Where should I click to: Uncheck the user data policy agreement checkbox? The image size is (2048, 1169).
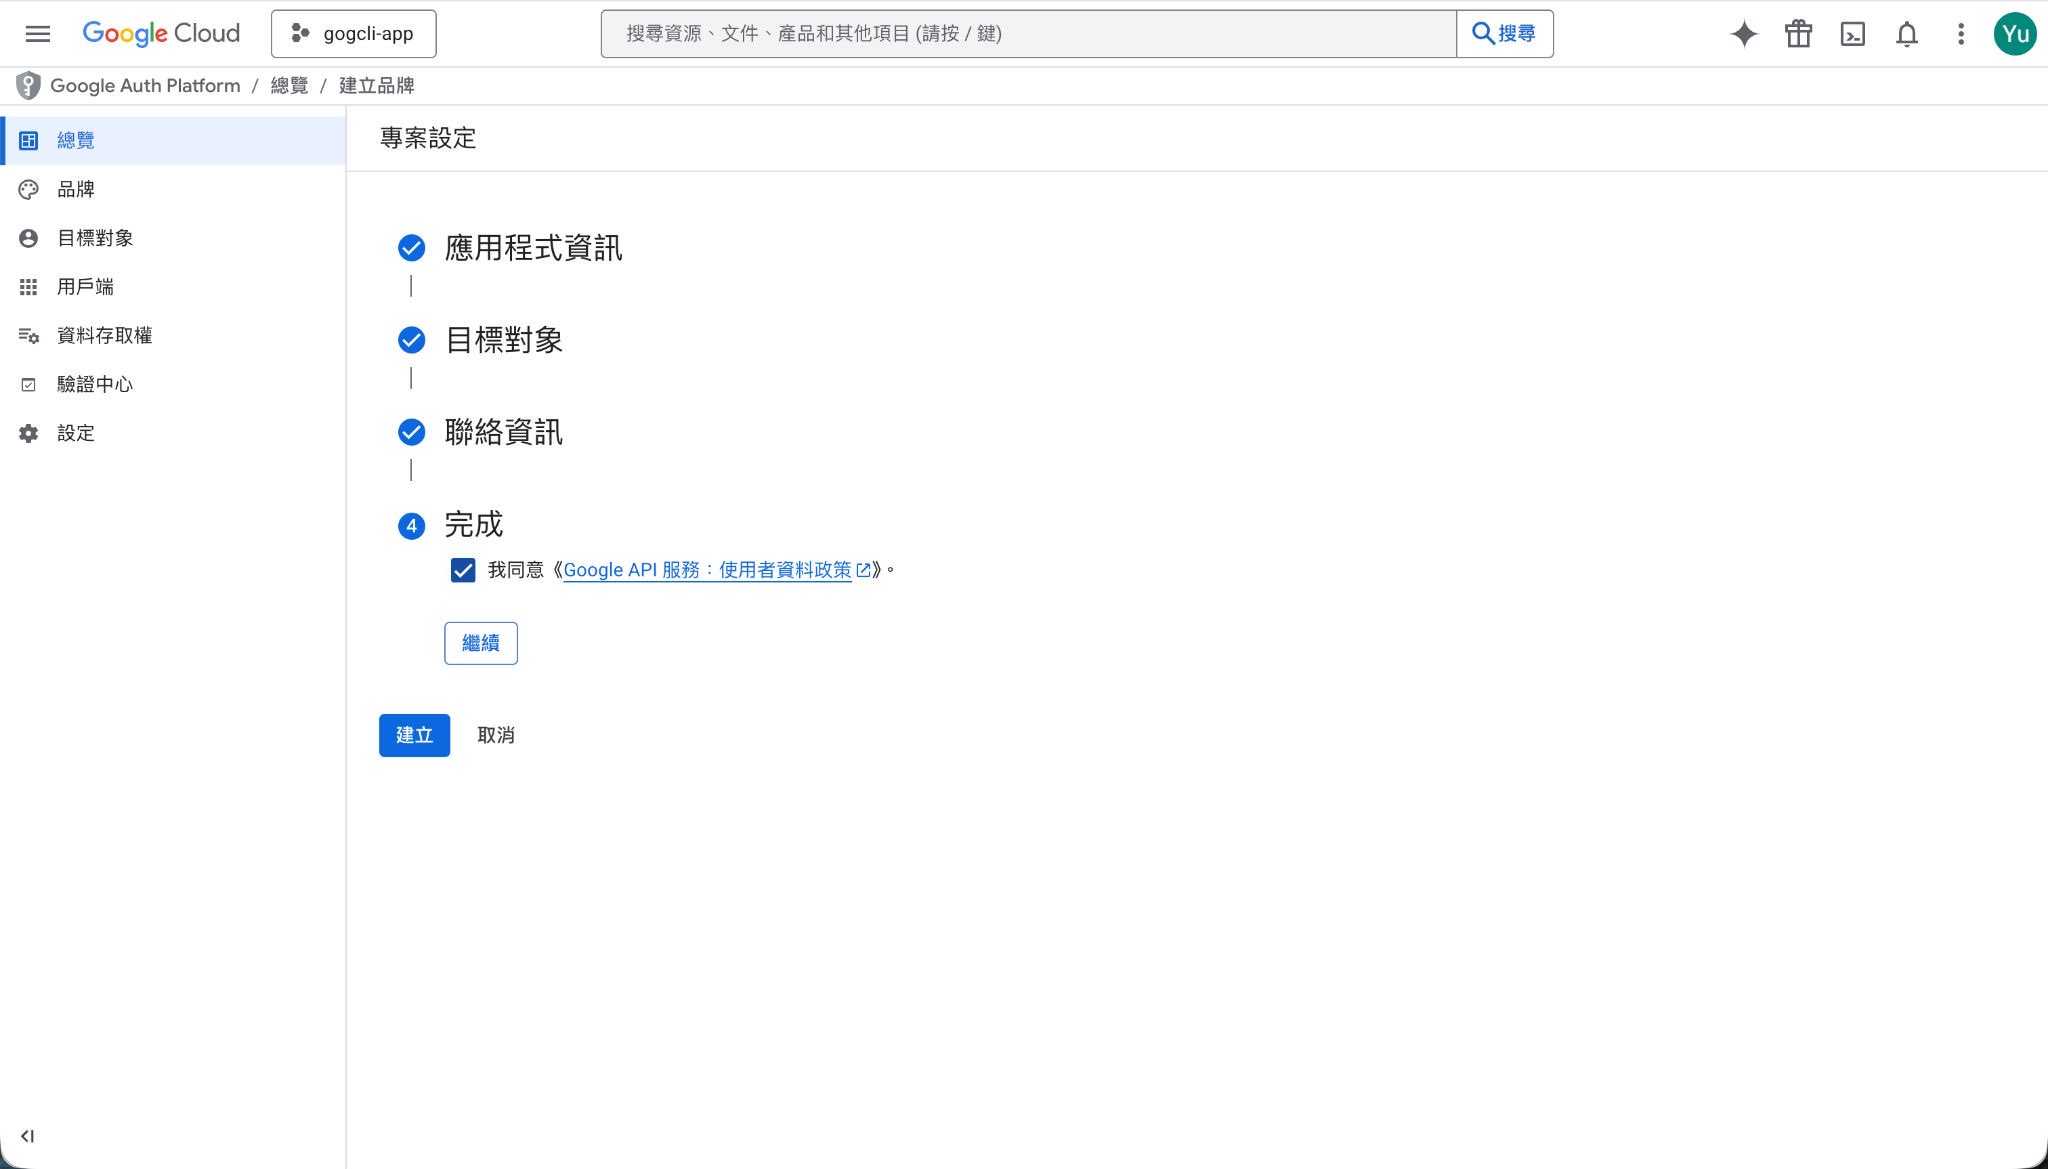click(462, 570)
